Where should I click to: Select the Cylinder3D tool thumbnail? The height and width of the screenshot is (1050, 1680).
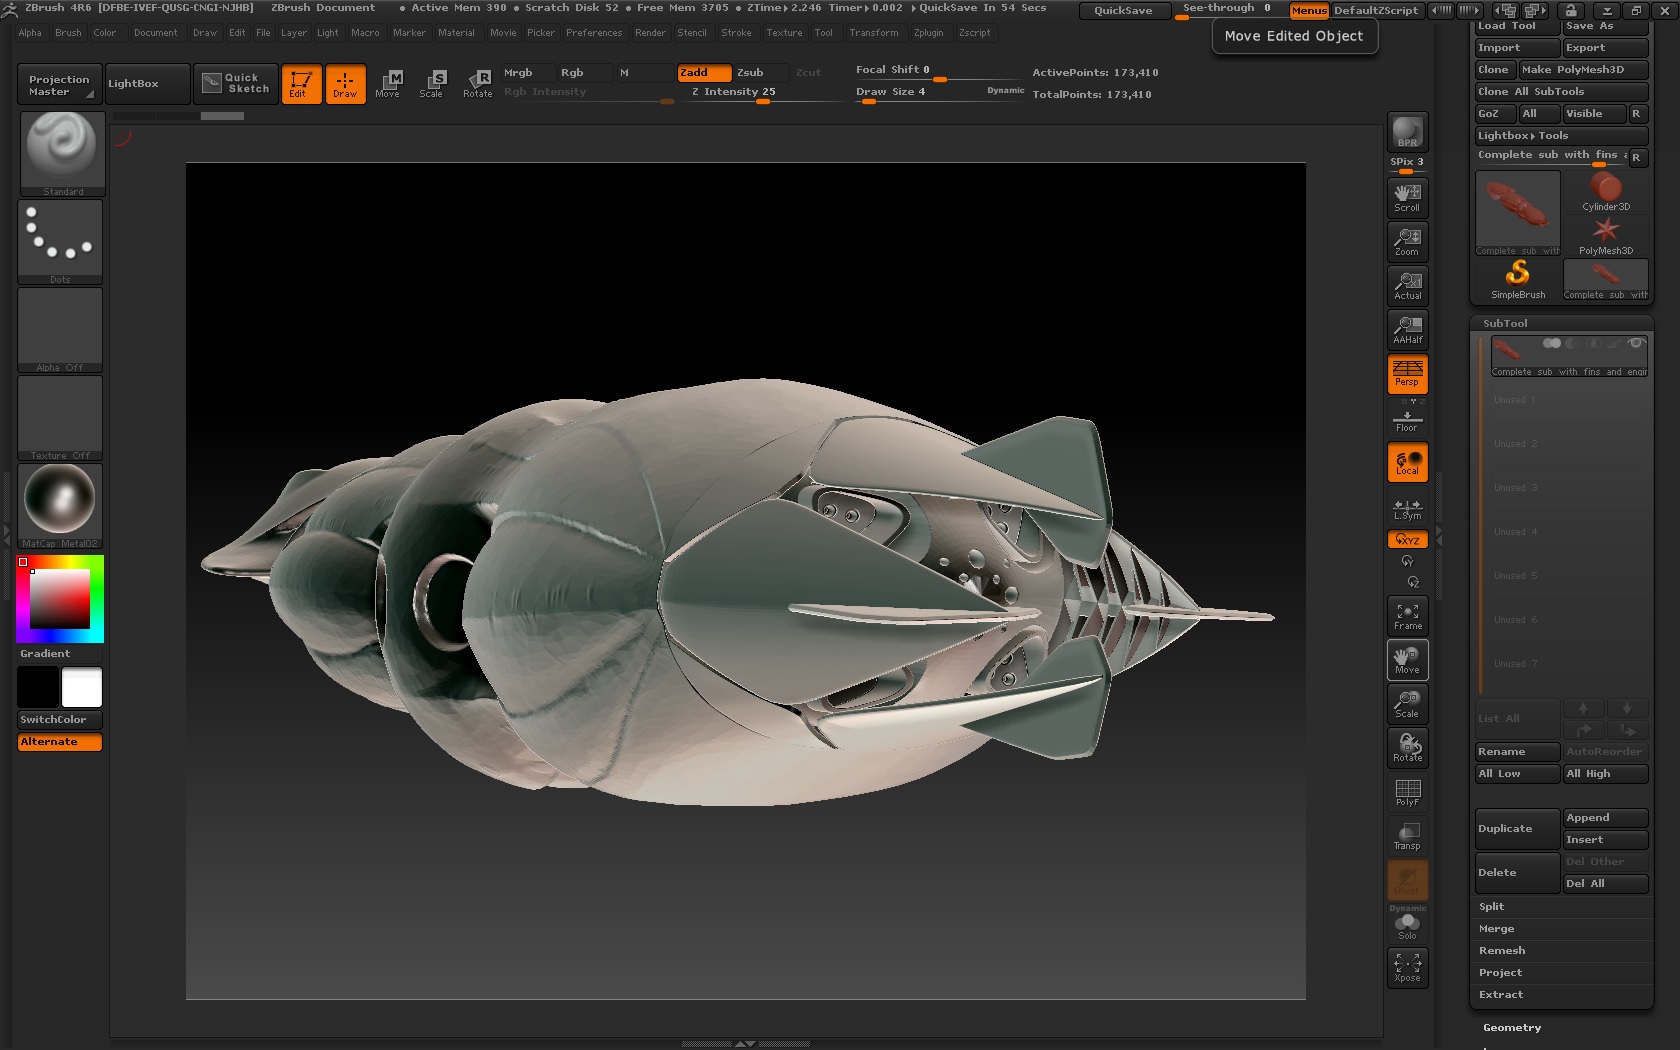tap(1605, 191)
